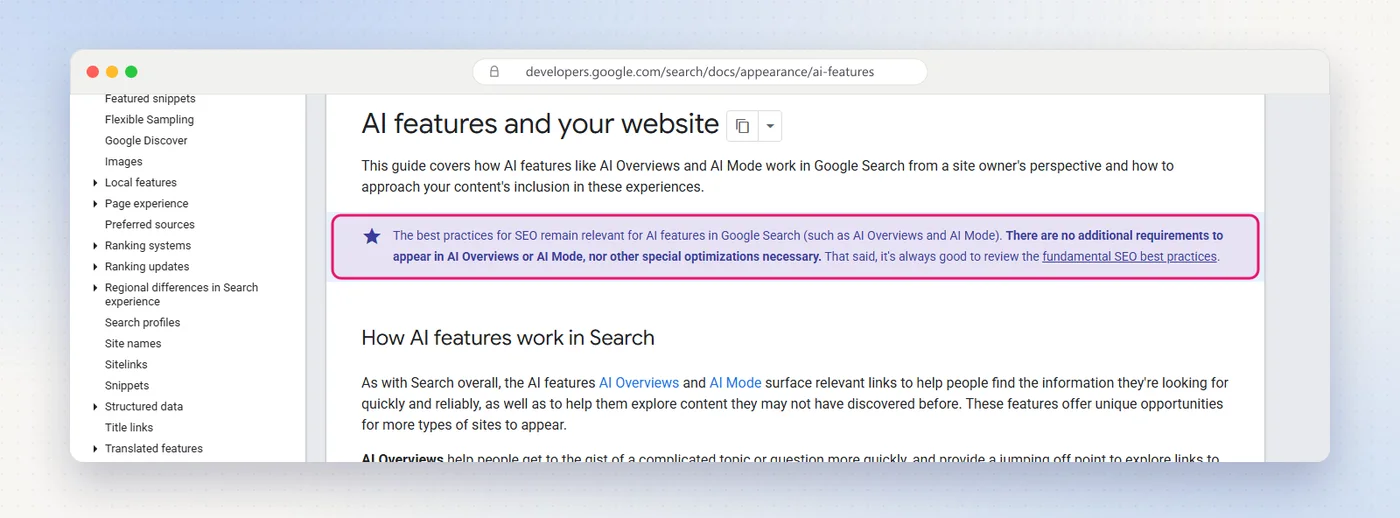This screenshot has height=518, width=1400.
Task: Follow the AI Overviews link
Action: [639, 383]
